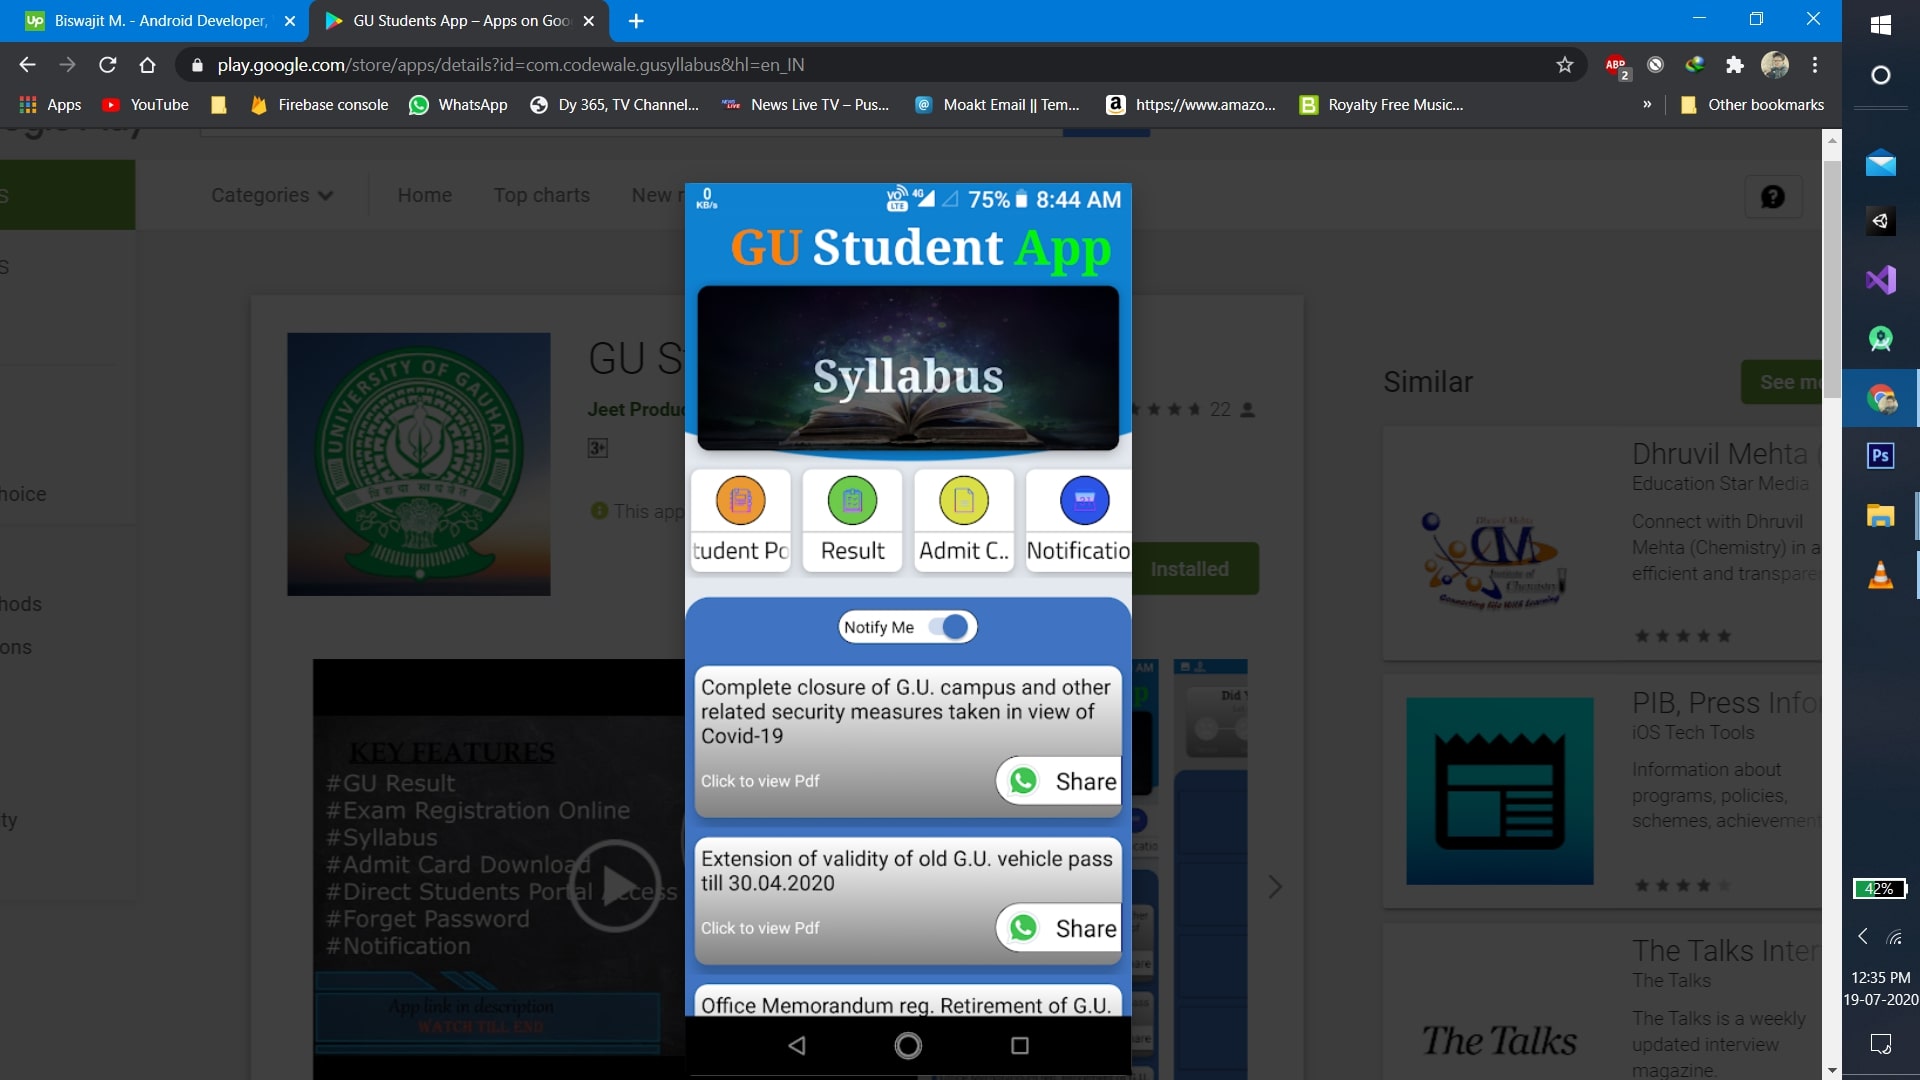Open Android Studio on taskbar
Viewport: 1920px width, 1080px height.
(1880, 339)
